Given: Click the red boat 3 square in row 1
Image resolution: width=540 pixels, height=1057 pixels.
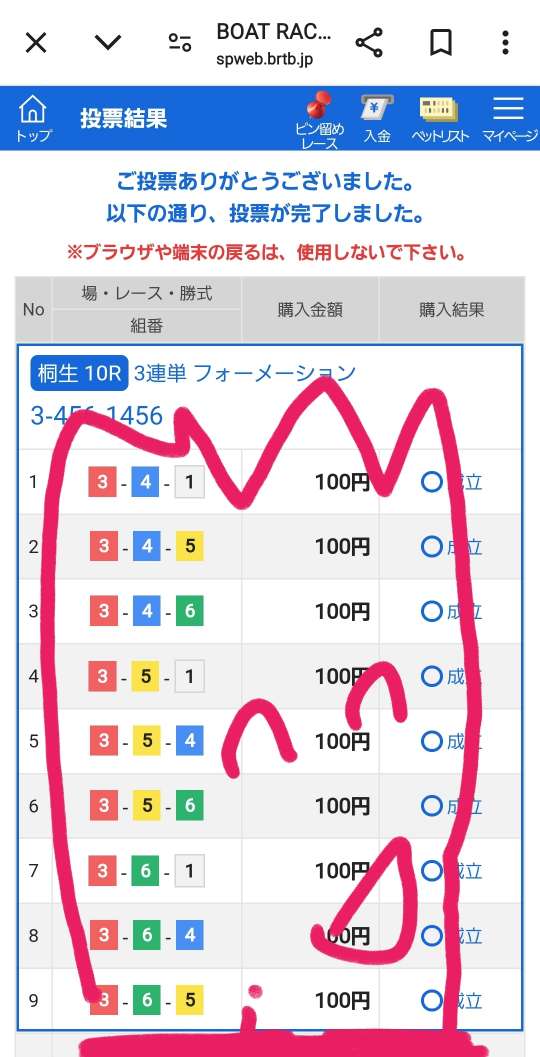Looking at the screenshot, I should [103, 481].
